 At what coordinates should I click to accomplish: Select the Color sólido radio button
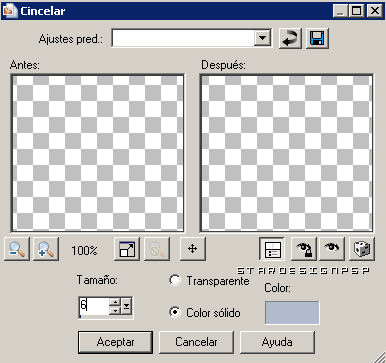click(x=175, y=312)
